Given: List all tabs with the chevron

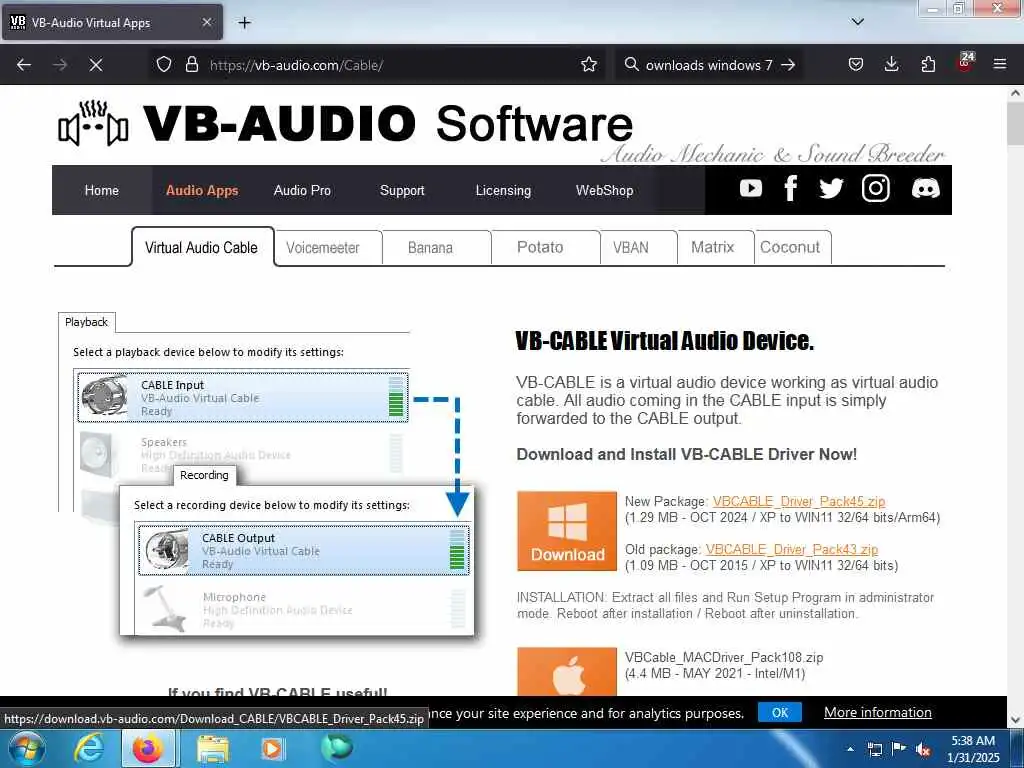Looking at the screenshot, I should pos(858,22).
